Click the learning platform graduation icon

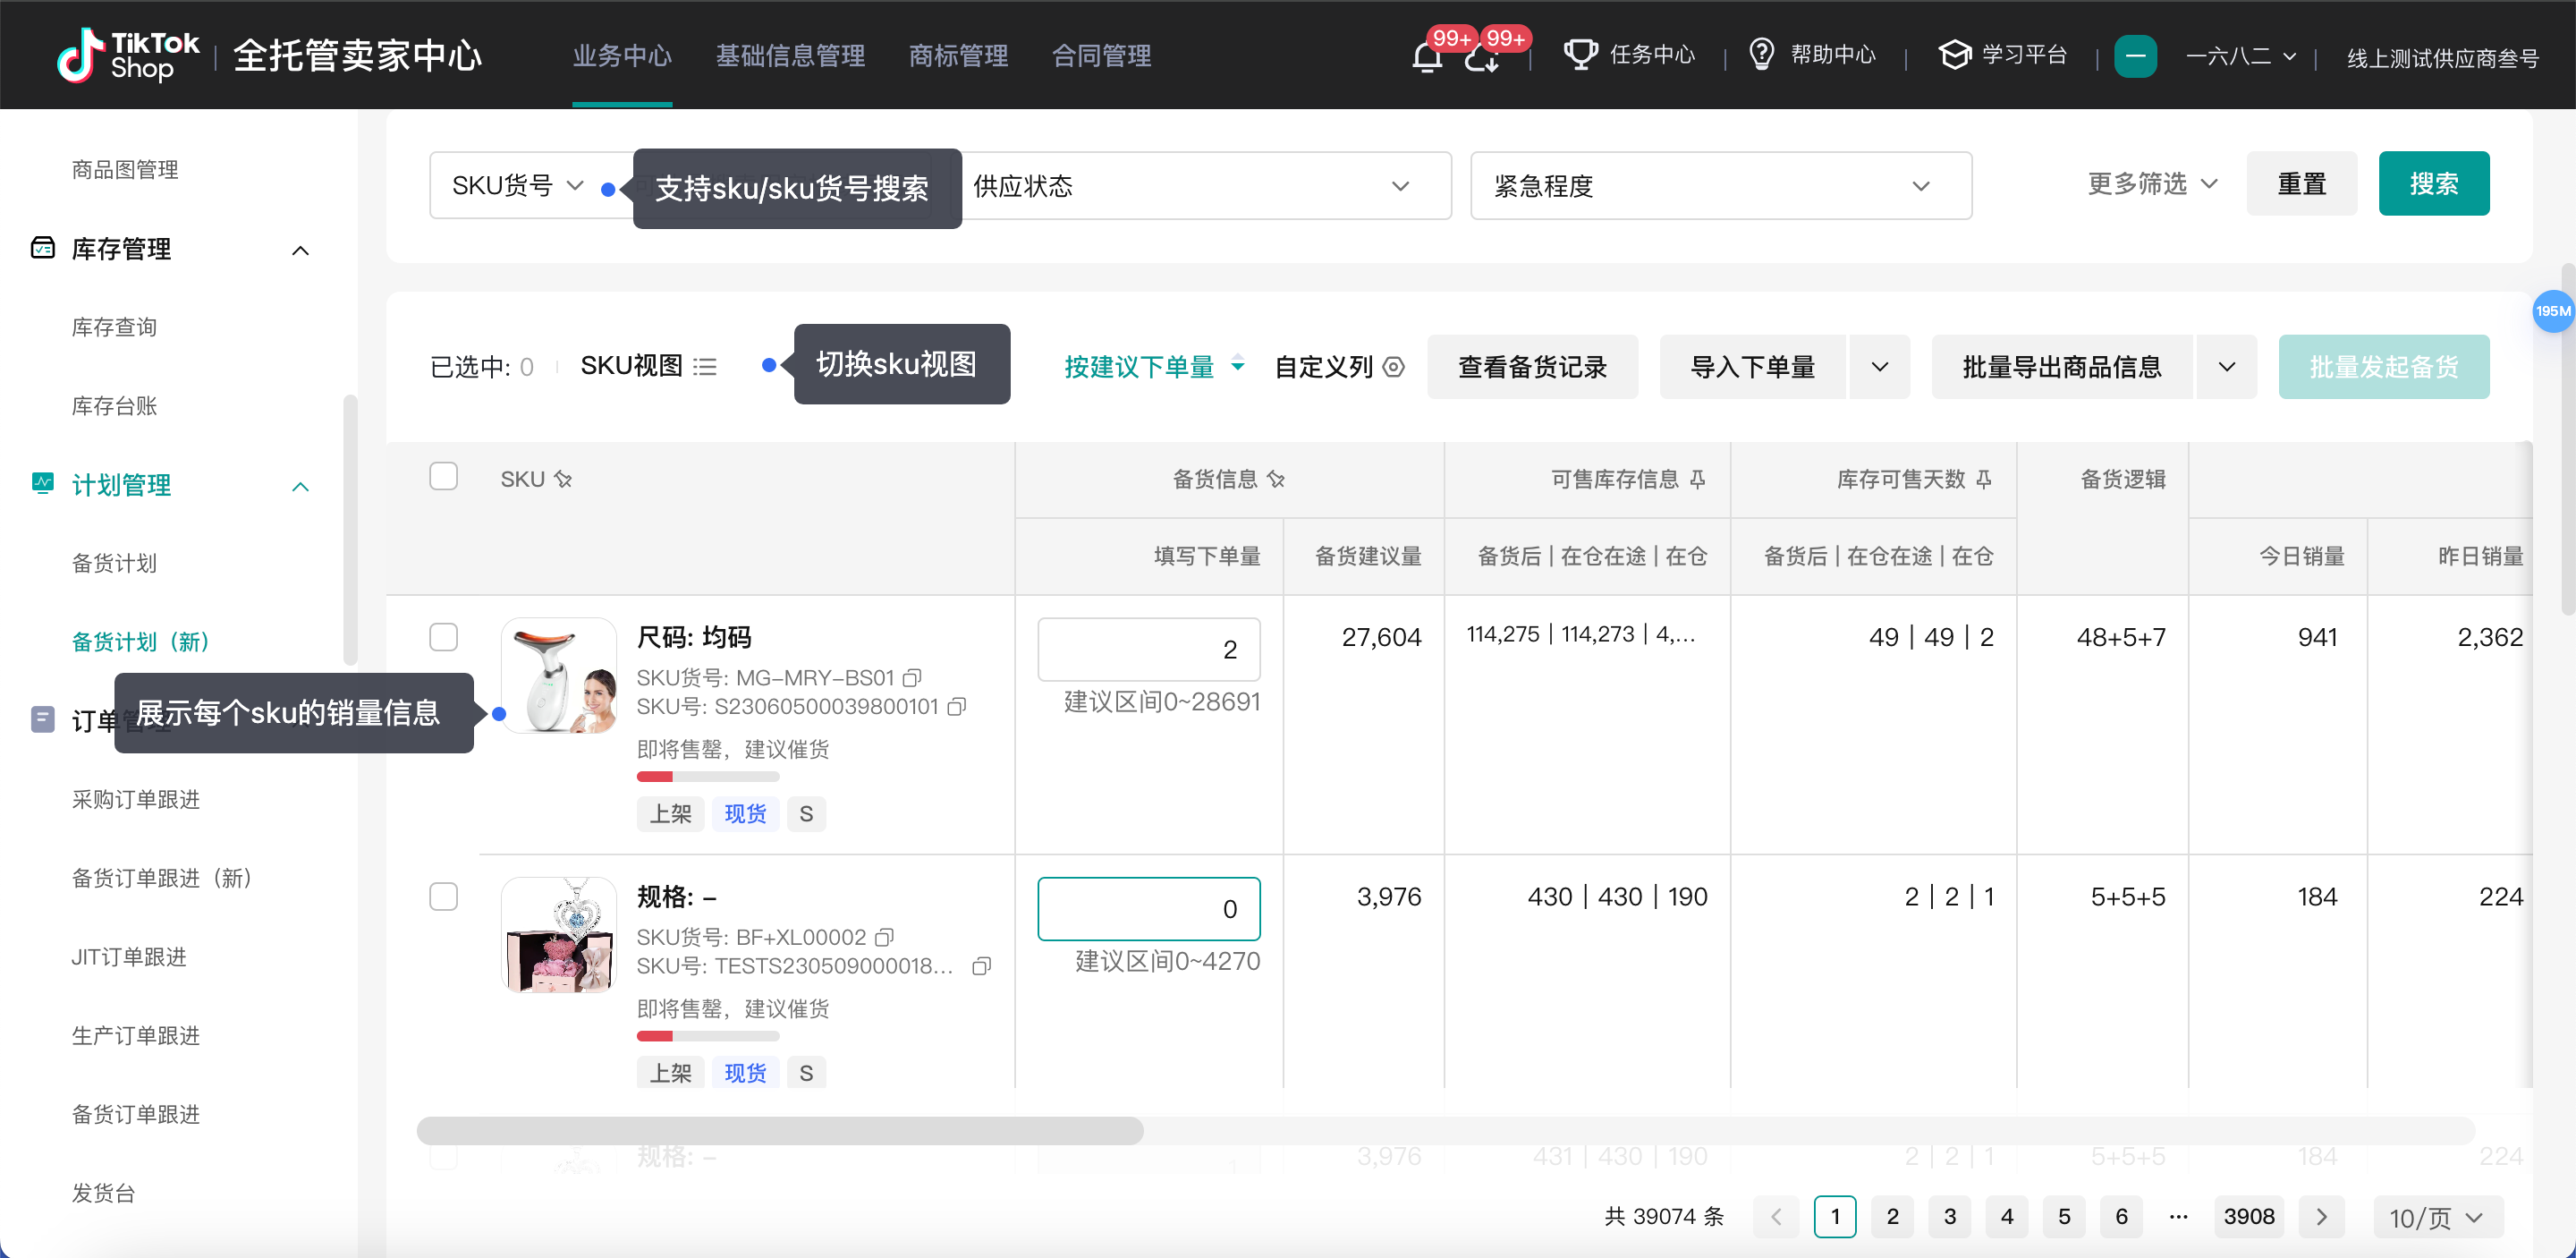point(1954,54)
